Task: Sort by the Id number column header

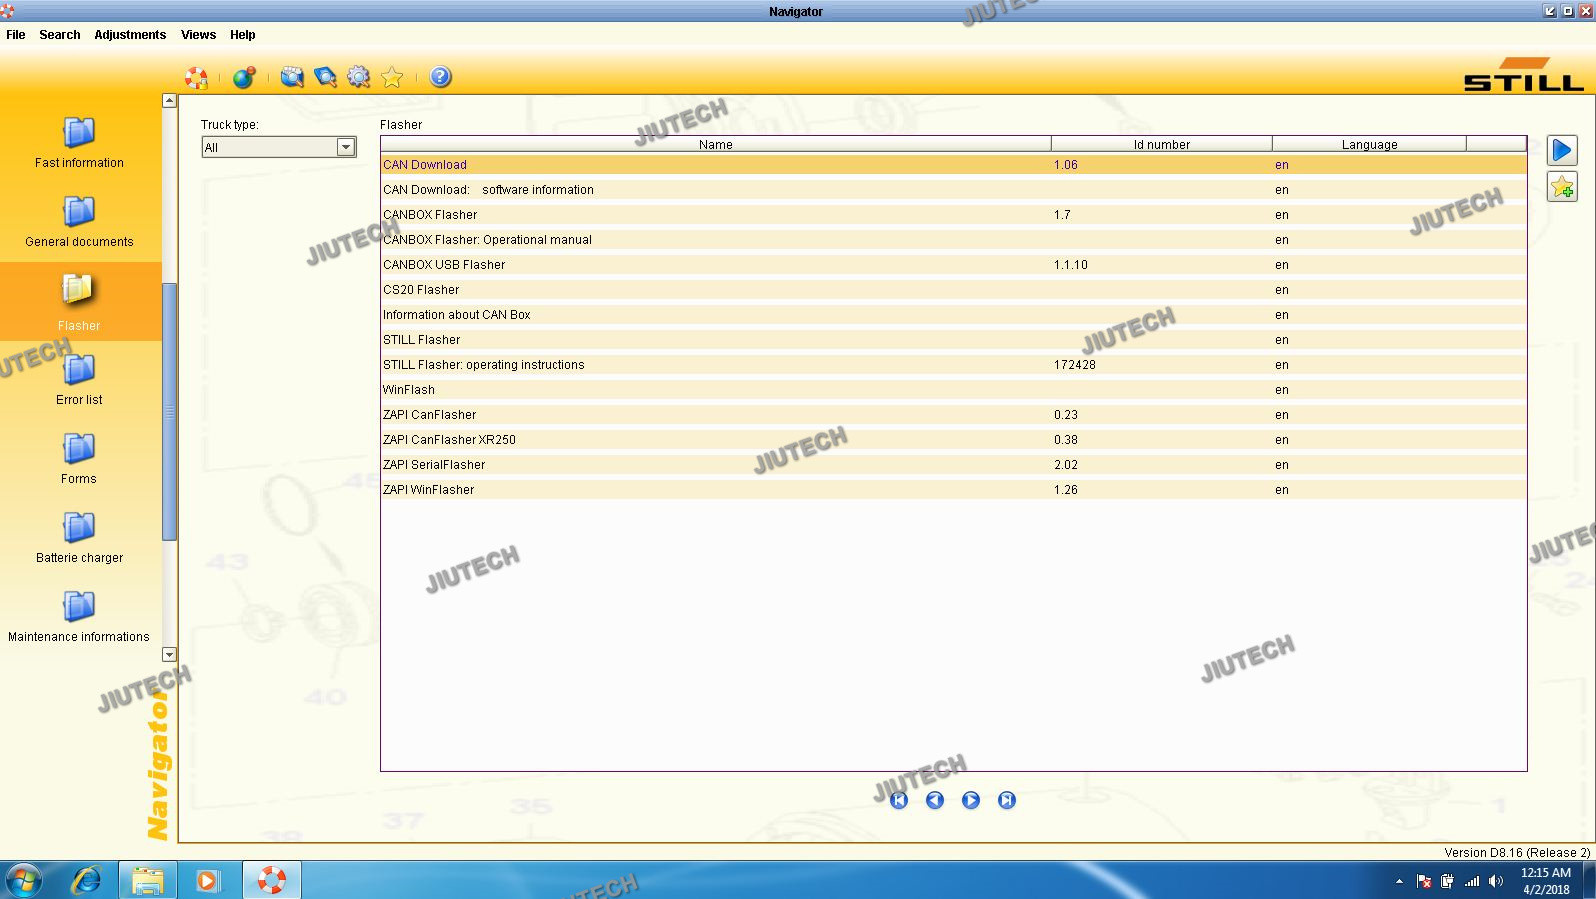Action: point(1162,144)
